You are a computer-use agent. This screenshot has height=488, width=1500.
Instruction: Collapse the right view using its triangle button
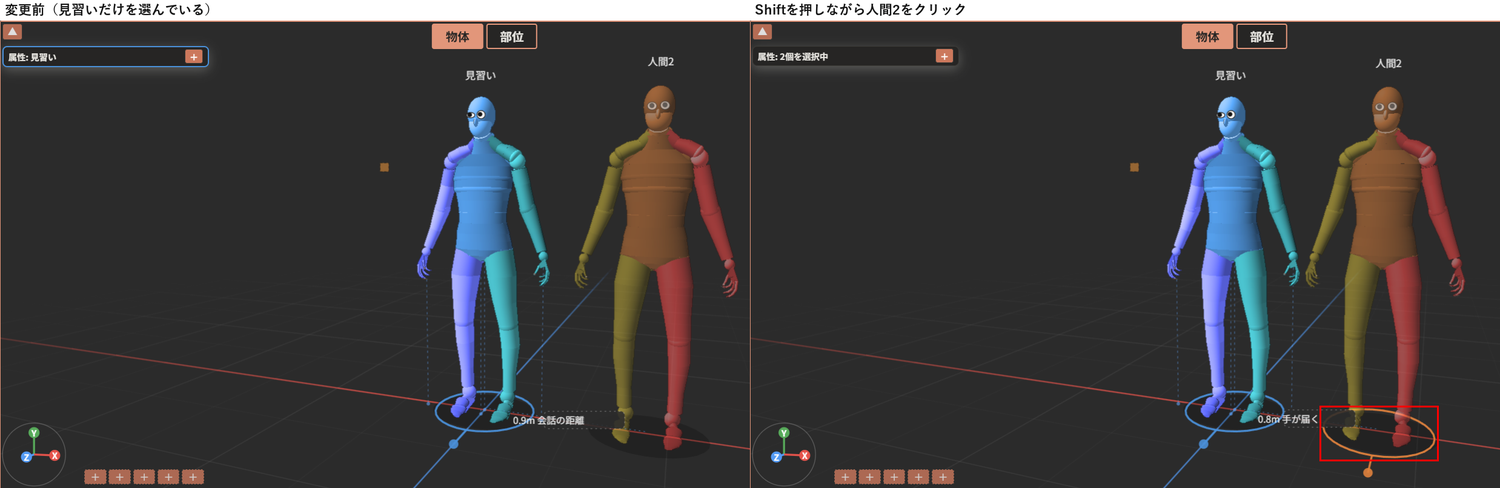pyautogui.click(x=763, y=32)
